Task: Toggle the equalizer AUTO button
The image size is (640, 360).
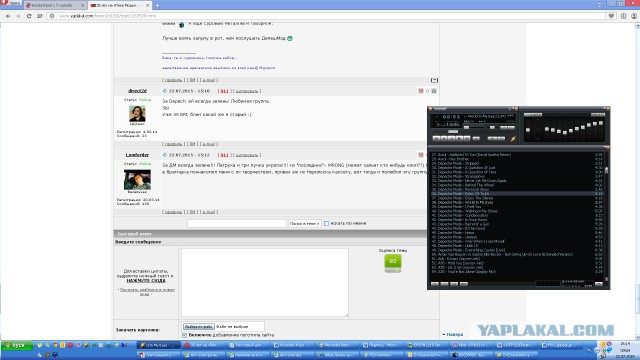Action: 537,115
